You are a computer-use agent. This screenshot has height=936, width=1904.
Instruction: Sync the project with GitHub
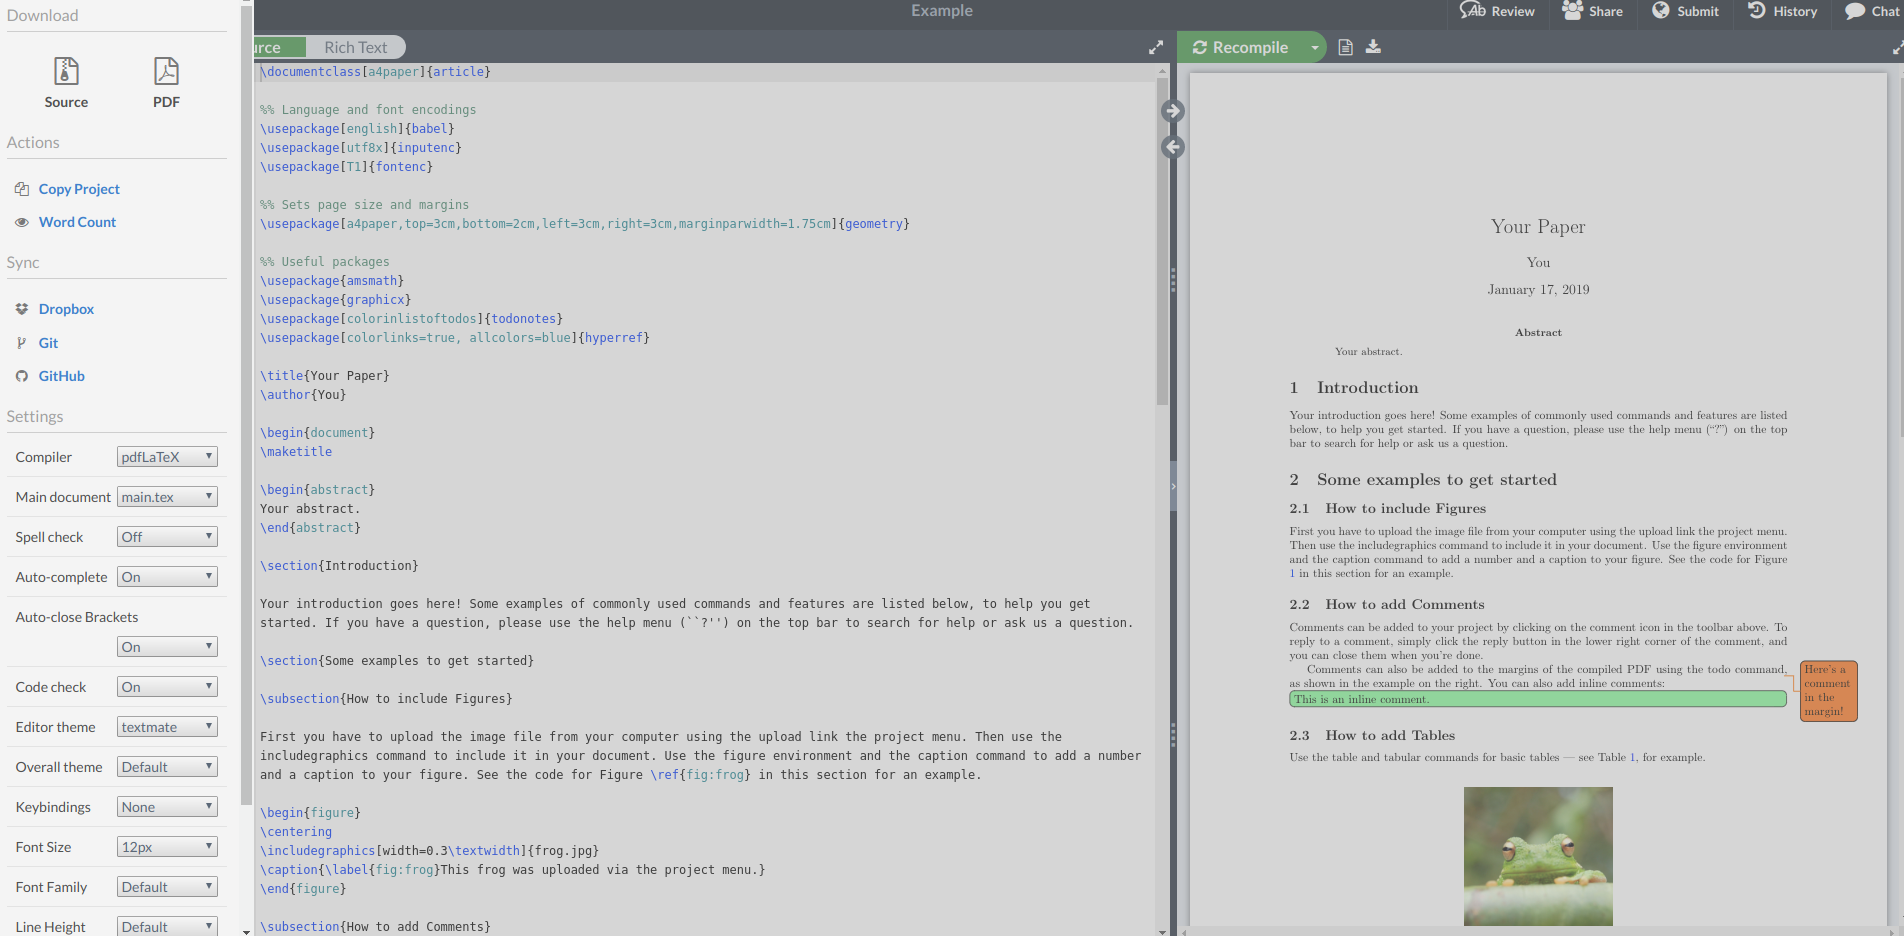click(x=60, y=375)
